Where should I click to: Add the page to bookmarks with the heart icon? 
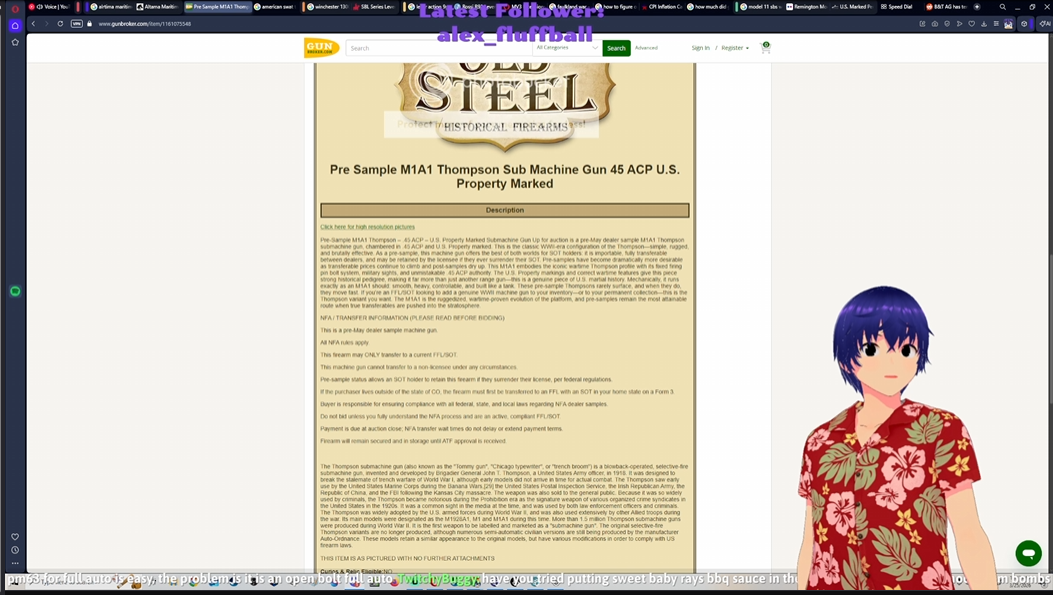coord(971,24)
